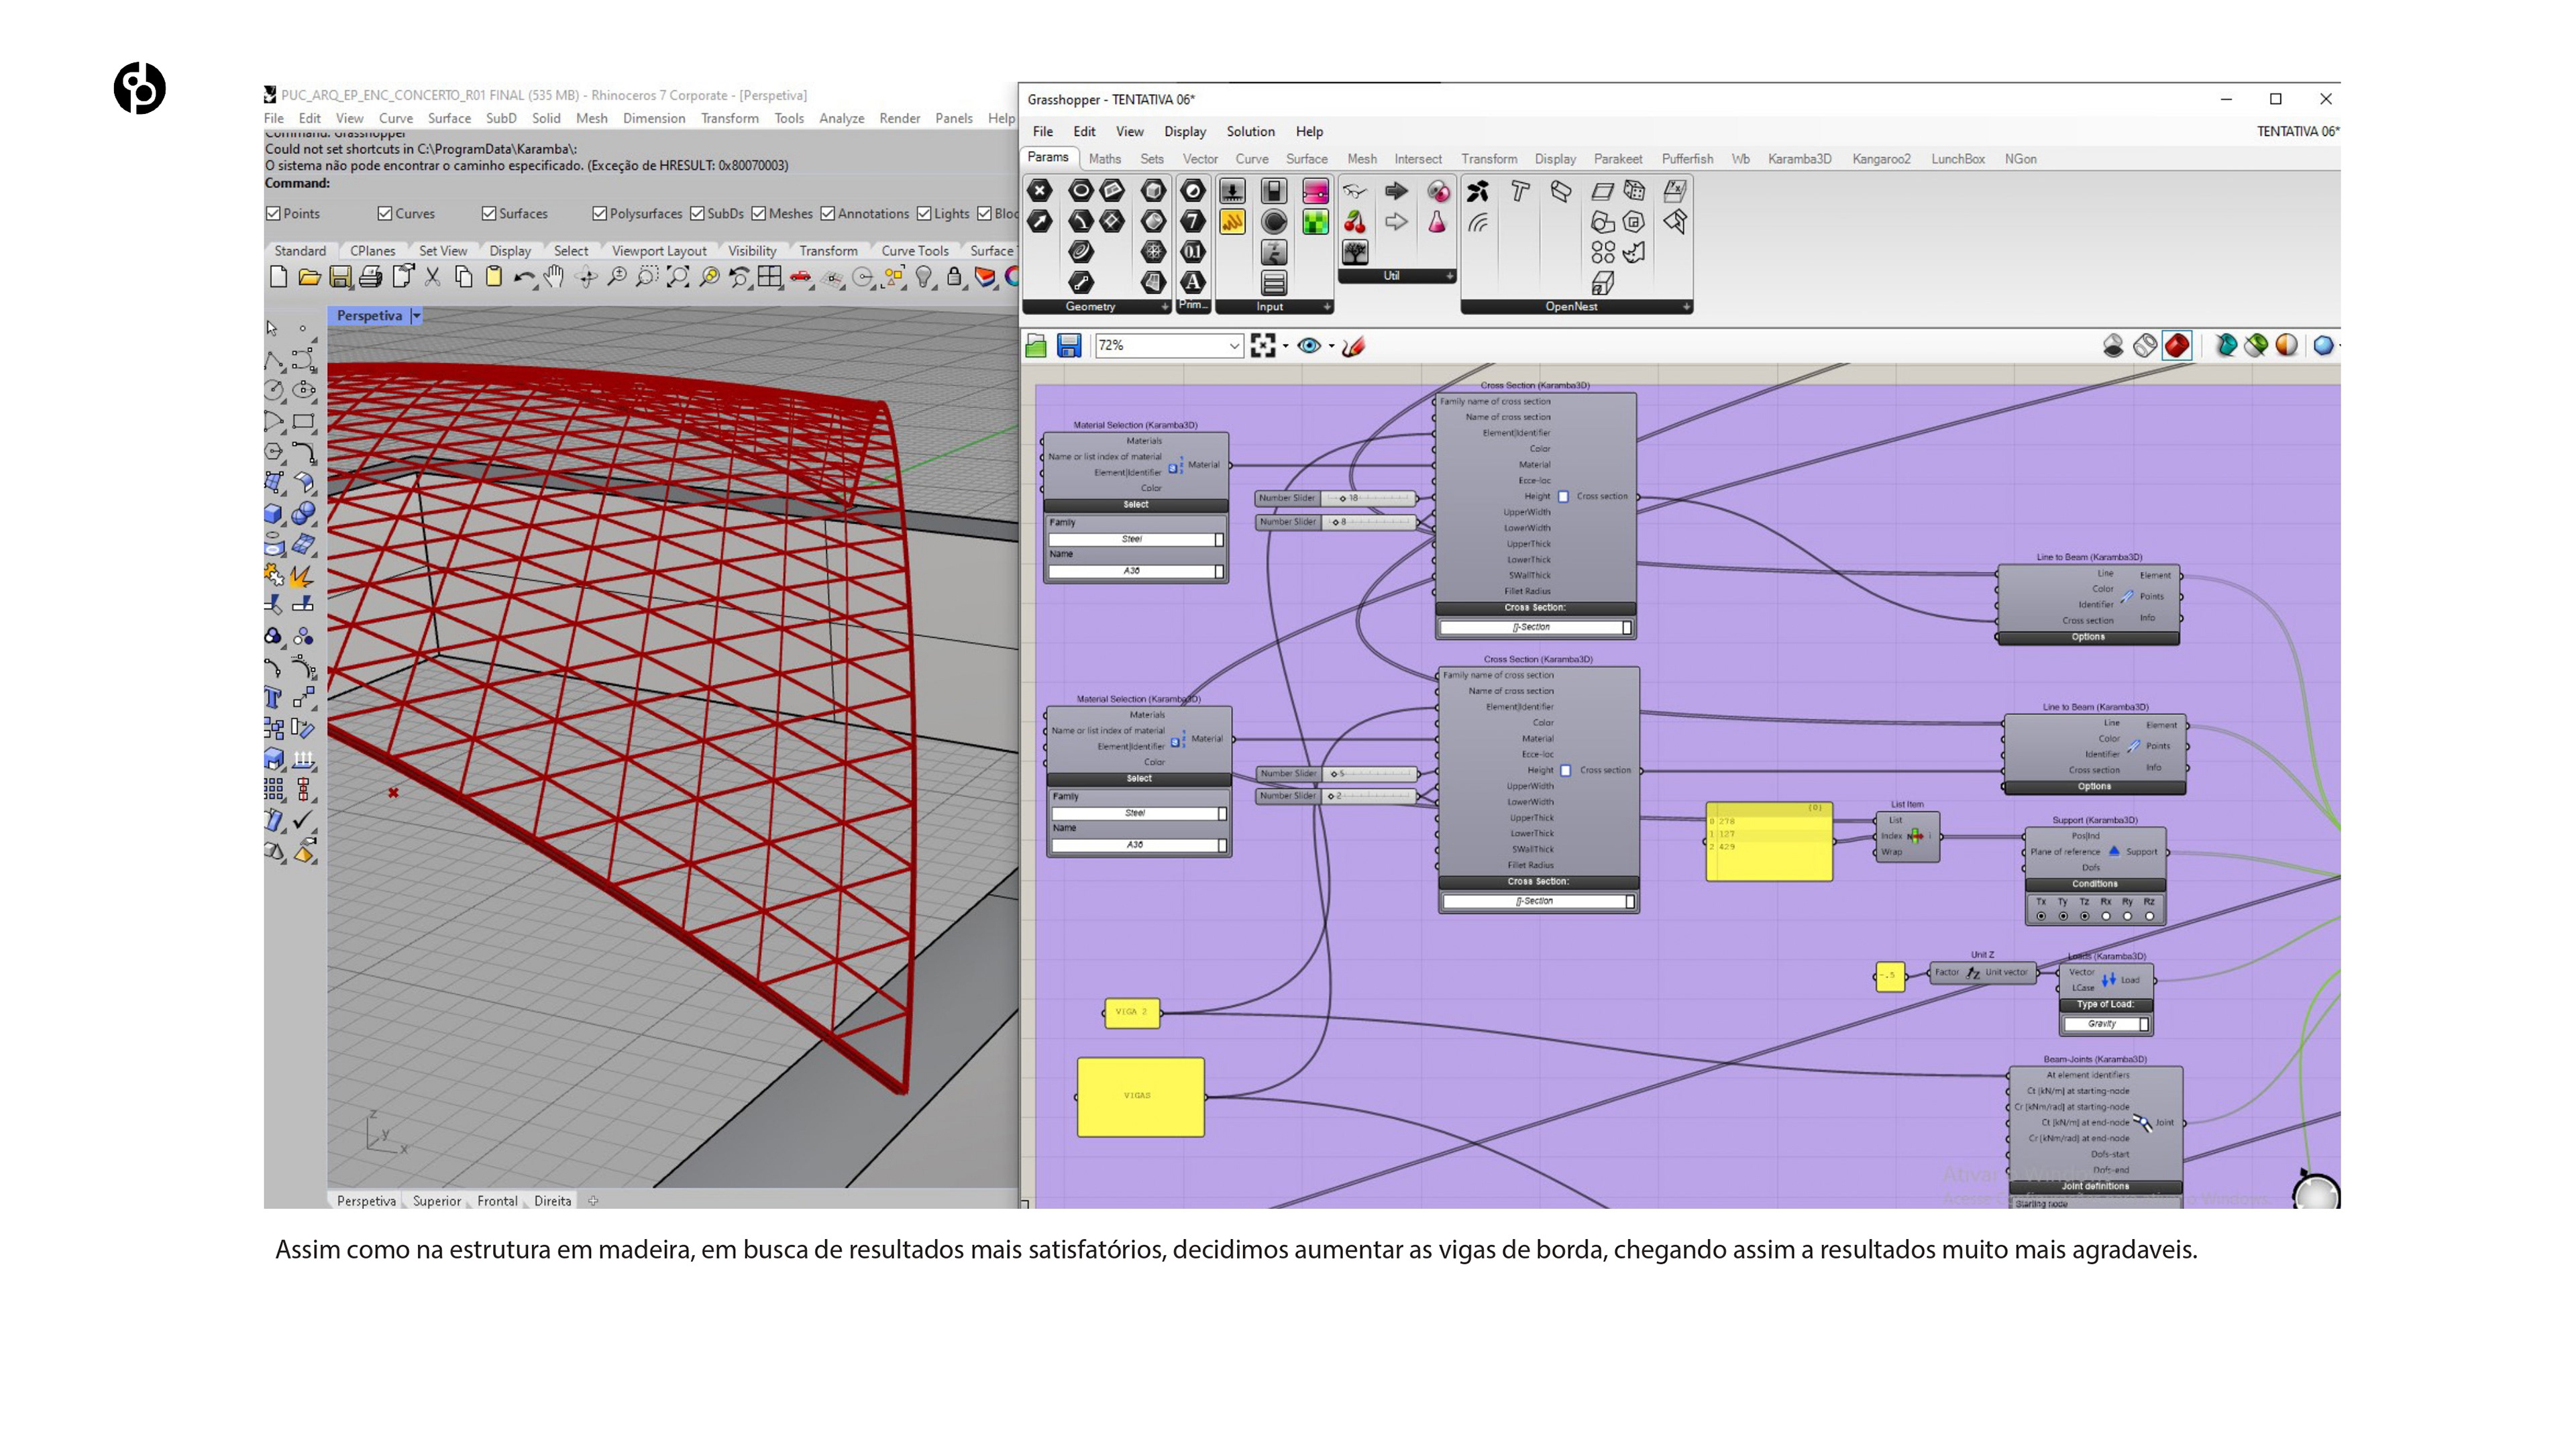Open the 72% zoom level dropdown
This screenshot has width=2576, height=1449.
pyautogui.click(x=1234, y=346)
